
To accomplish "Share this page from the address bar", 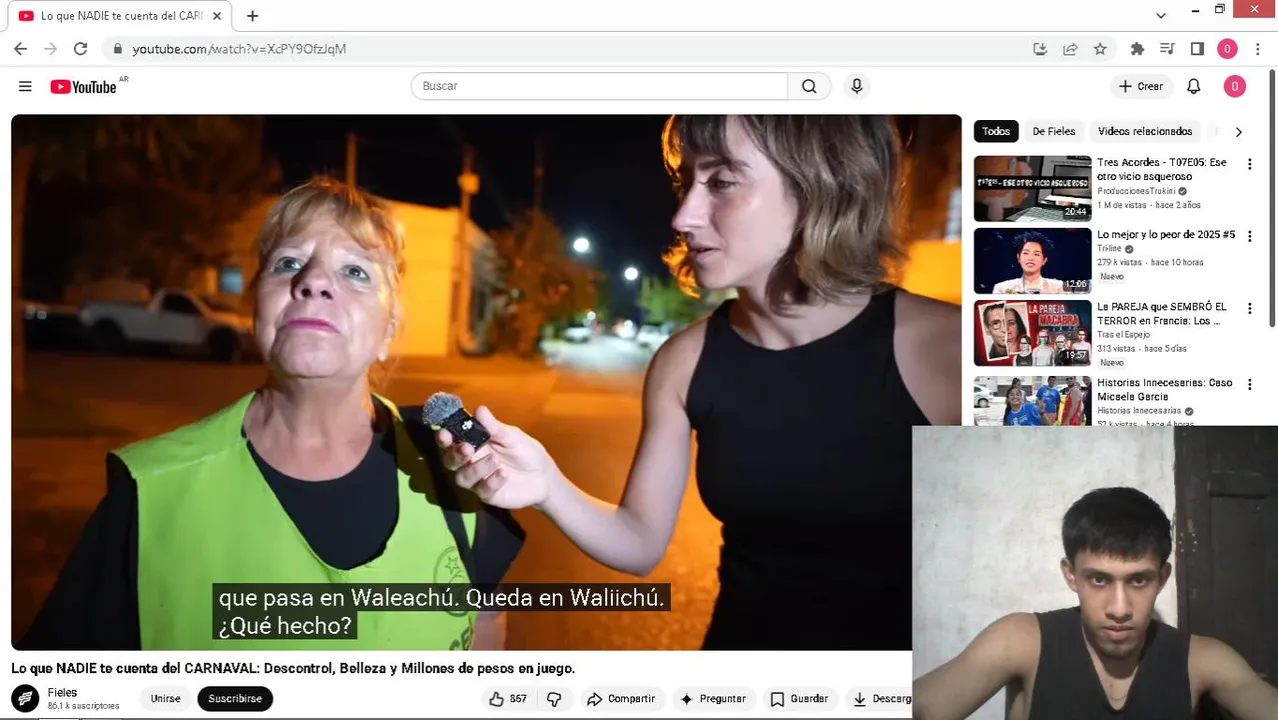I will pos(1070,48).
